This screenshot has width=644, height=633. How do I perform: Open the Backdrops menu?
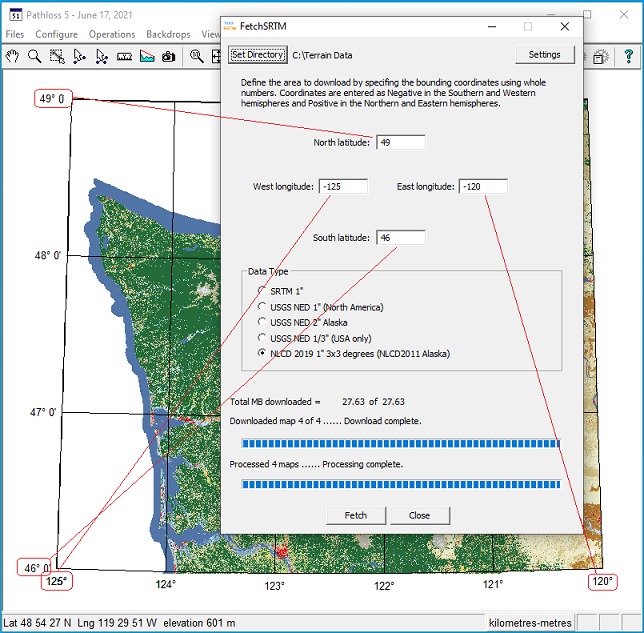[x=168, y=34]
